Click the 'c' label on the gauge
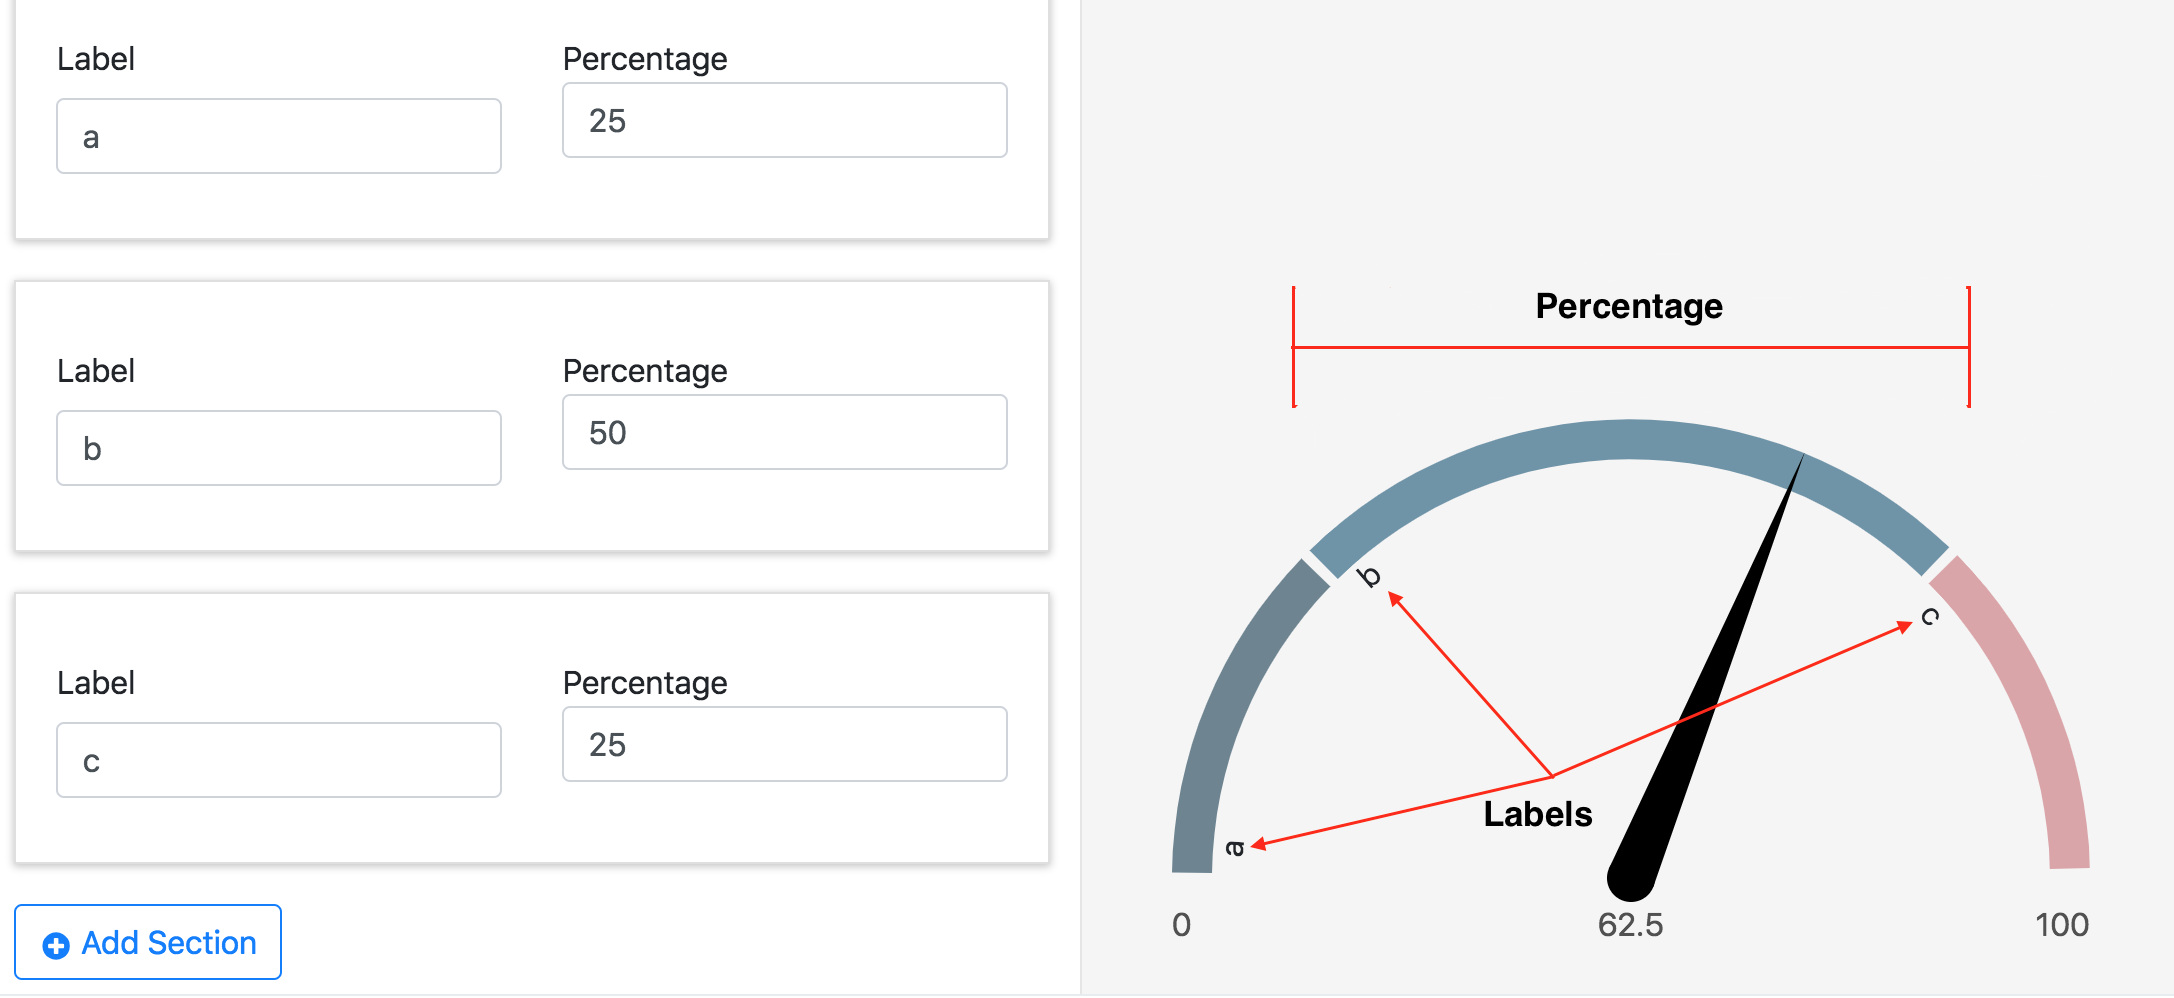2174x998 pixels. tap(1930, 616)
